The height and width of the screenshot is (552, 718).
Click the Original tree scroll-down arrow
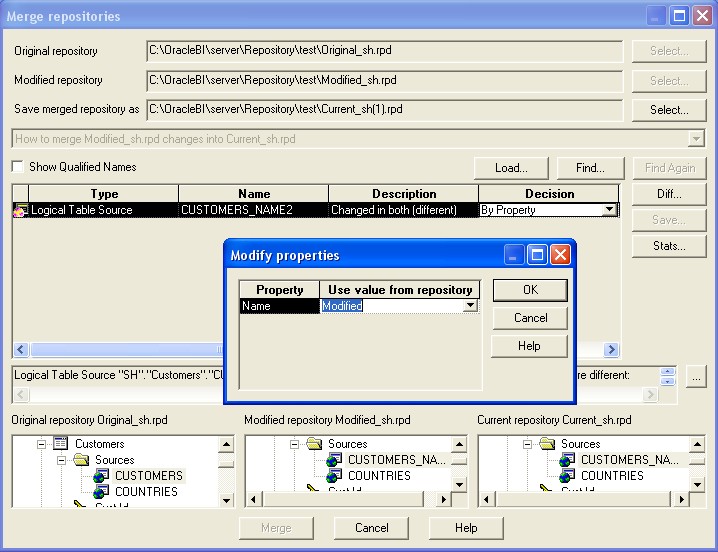(226, 500)
